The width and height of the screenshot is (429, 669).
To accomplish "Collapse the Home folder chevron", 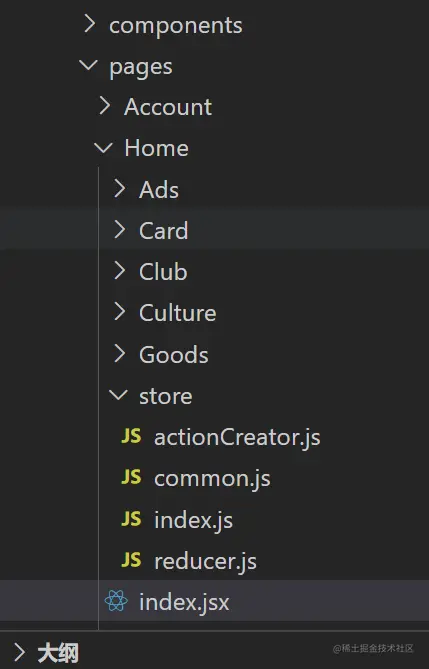I will pos(103,148).
